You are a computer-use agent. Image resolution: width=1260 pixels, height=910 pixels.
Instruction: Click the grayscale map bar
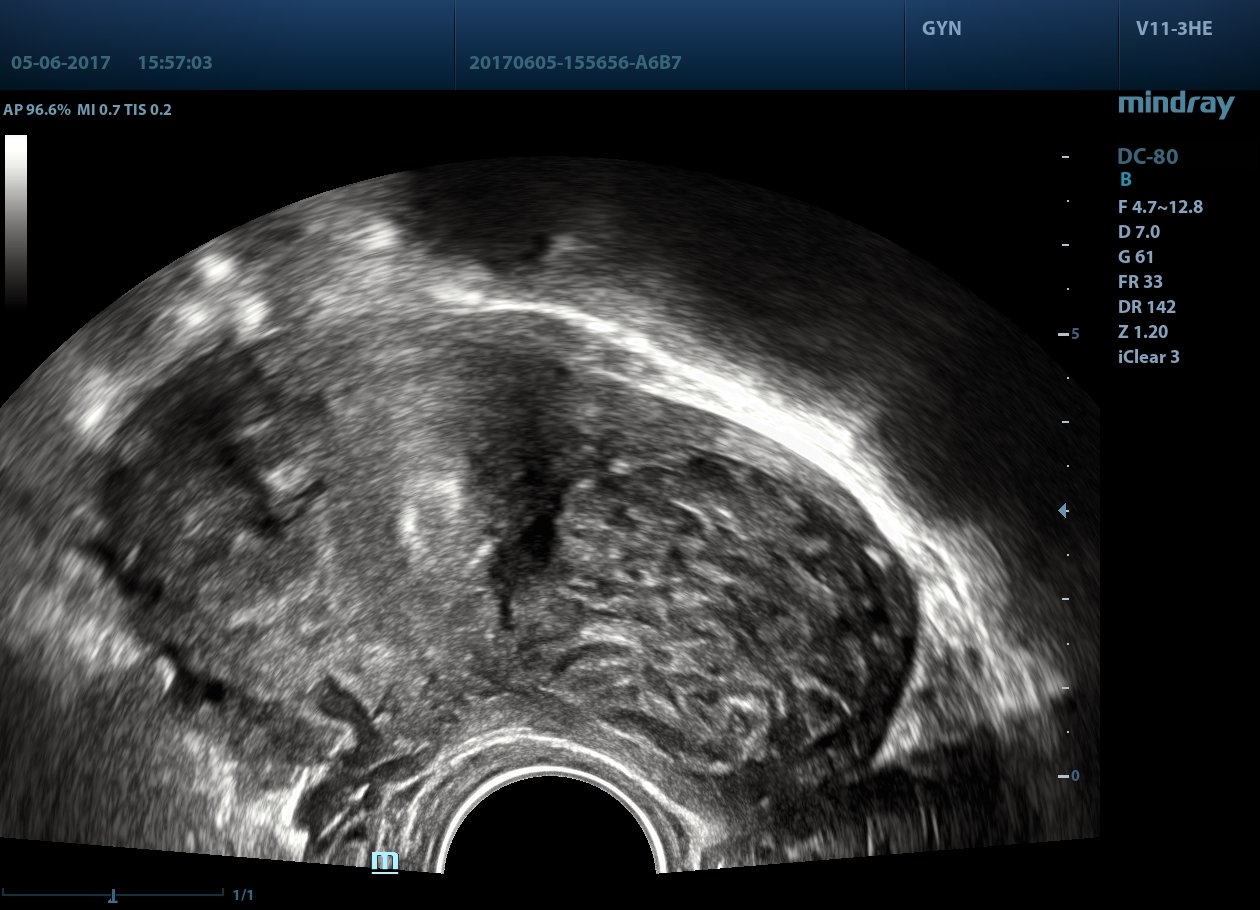(x=16, y=220)
